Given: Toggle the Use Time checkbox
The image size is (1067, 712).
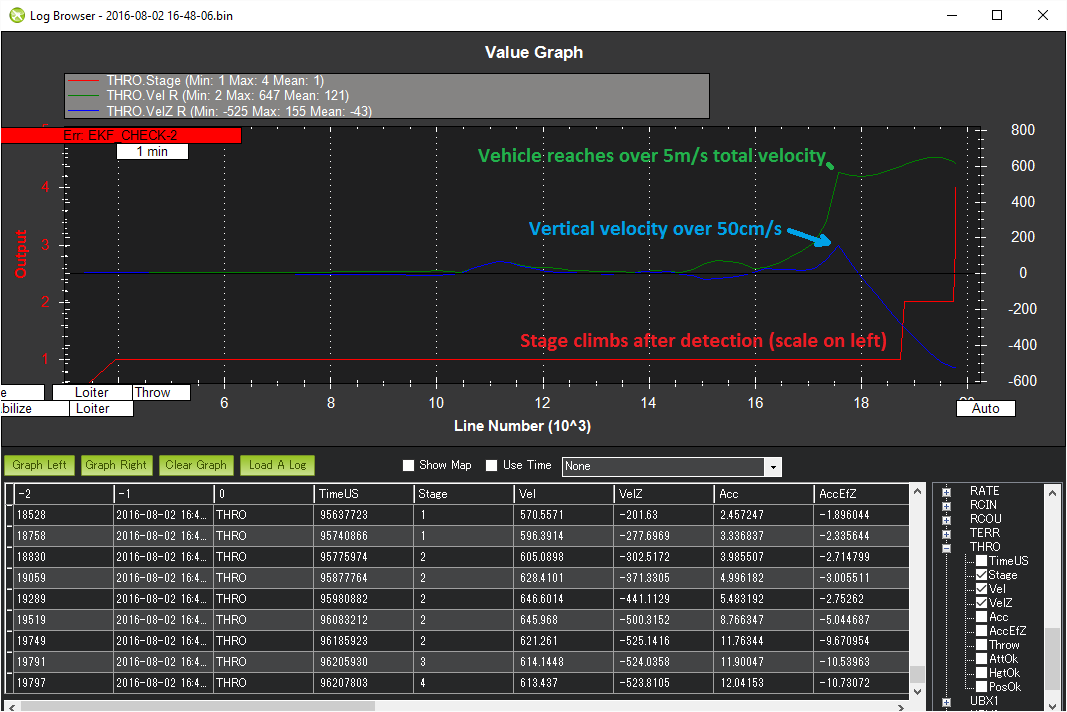Looking at the screenshot, I should pos(492,466).
